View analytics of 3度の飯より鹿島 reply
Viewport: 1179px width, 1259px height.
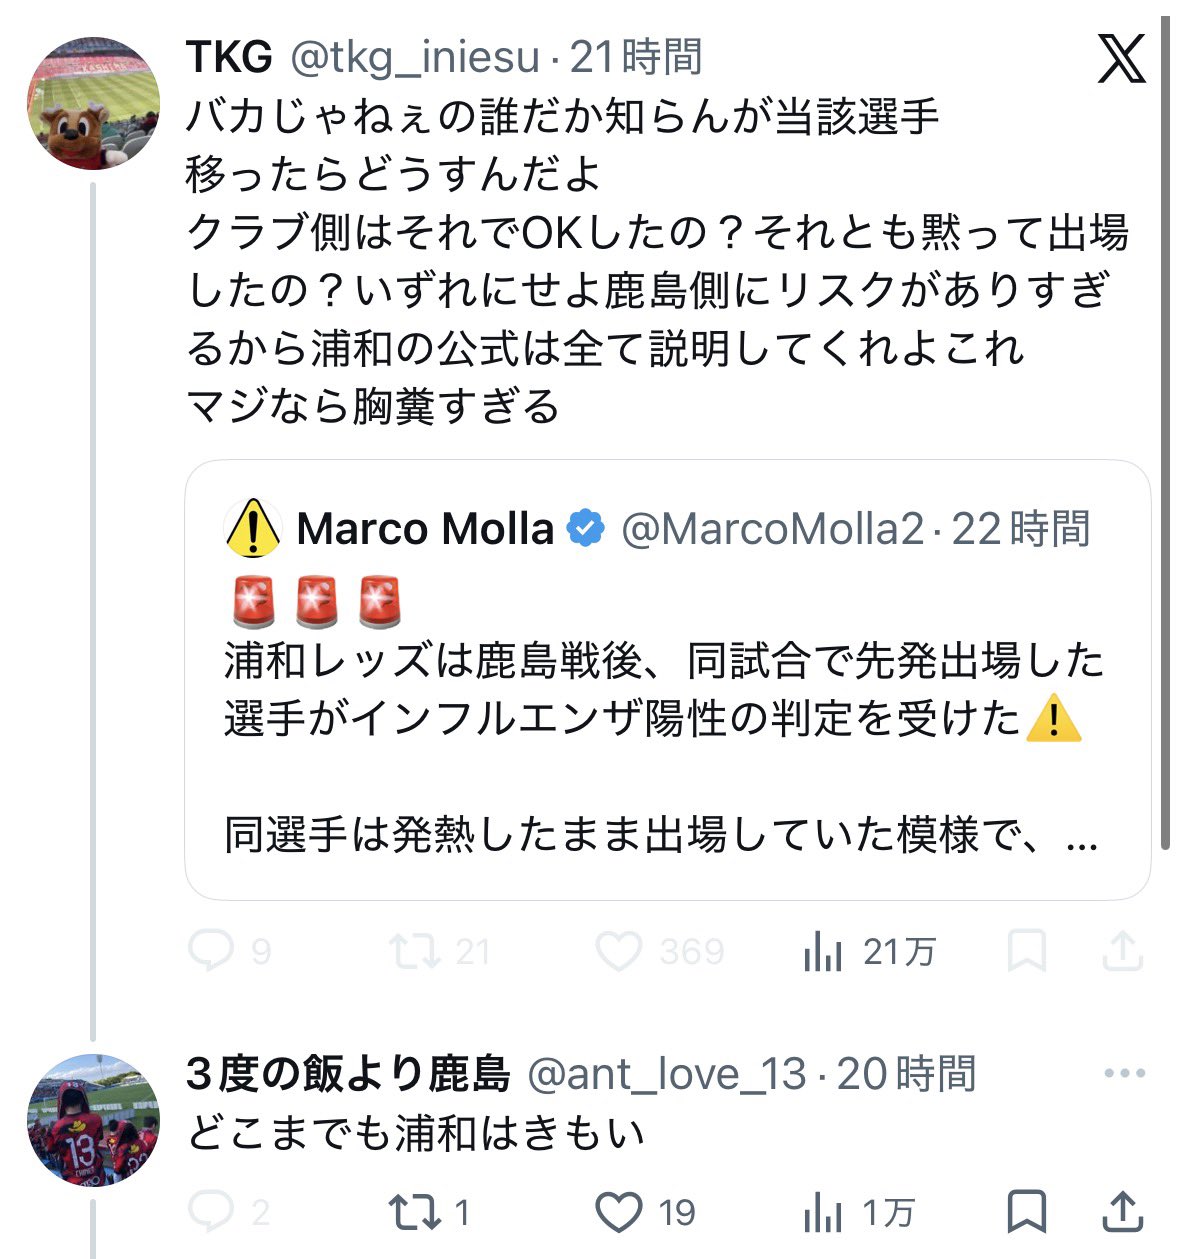(x=824, y=1213)
